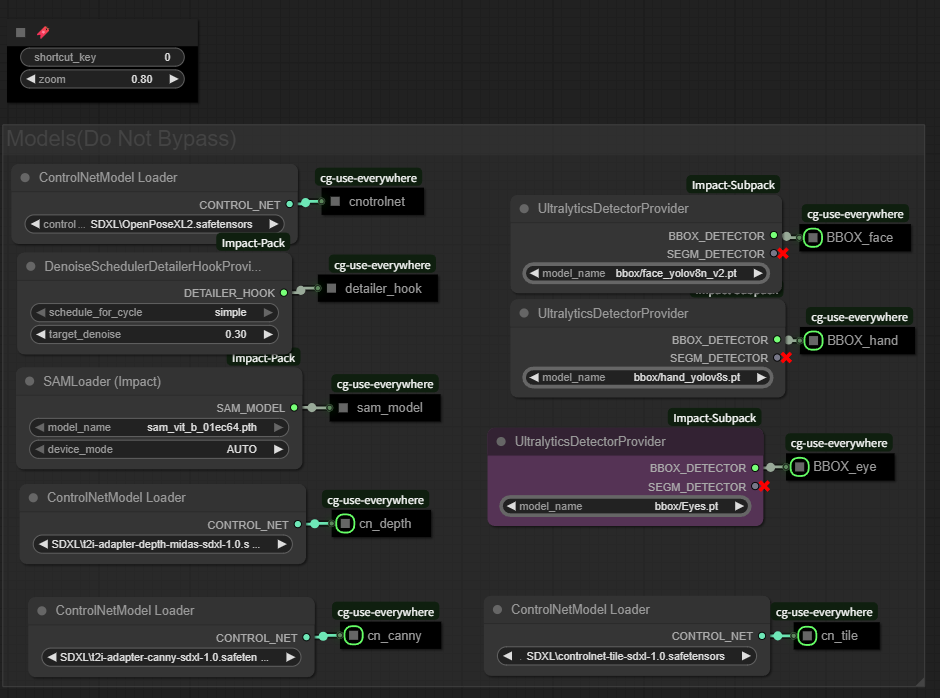This screenshot has width=940, height=698.
Task: Open the t2i-adapter-canny model selector
Action: (x=171, y=657)
